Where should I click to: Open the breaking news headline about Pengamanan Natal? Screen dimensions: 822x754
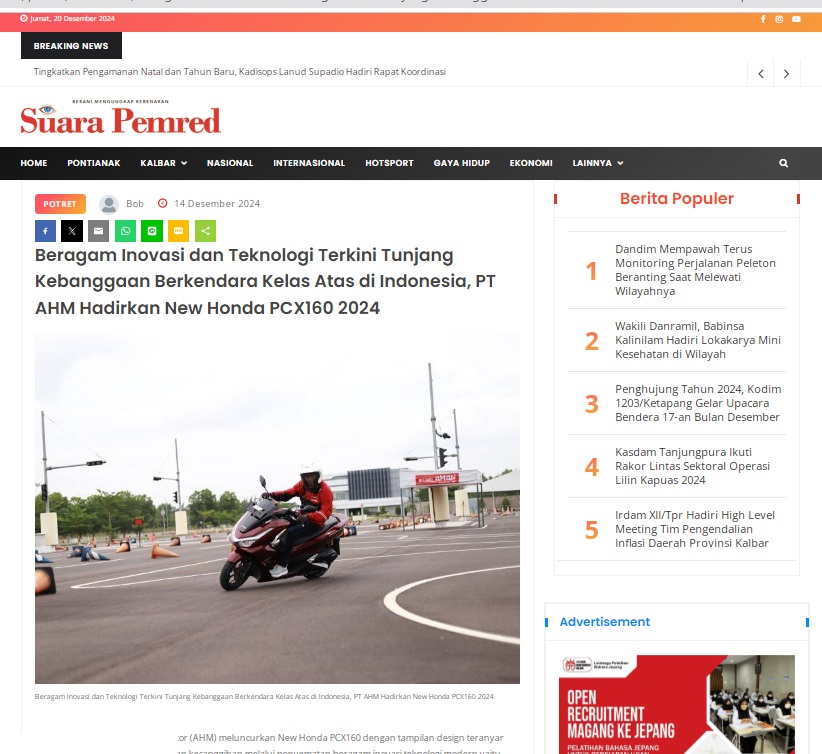[240, 72]
